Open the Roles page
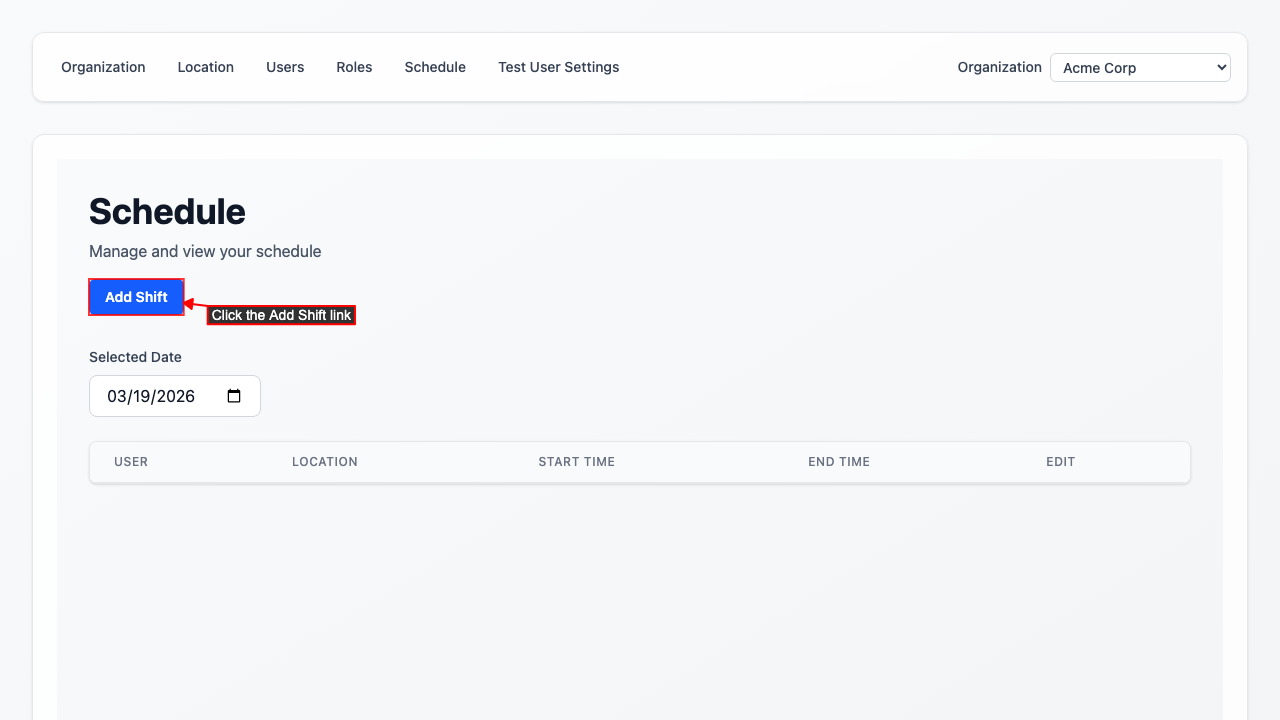Viewport: 1280px width, 720px height. (354, 67)
